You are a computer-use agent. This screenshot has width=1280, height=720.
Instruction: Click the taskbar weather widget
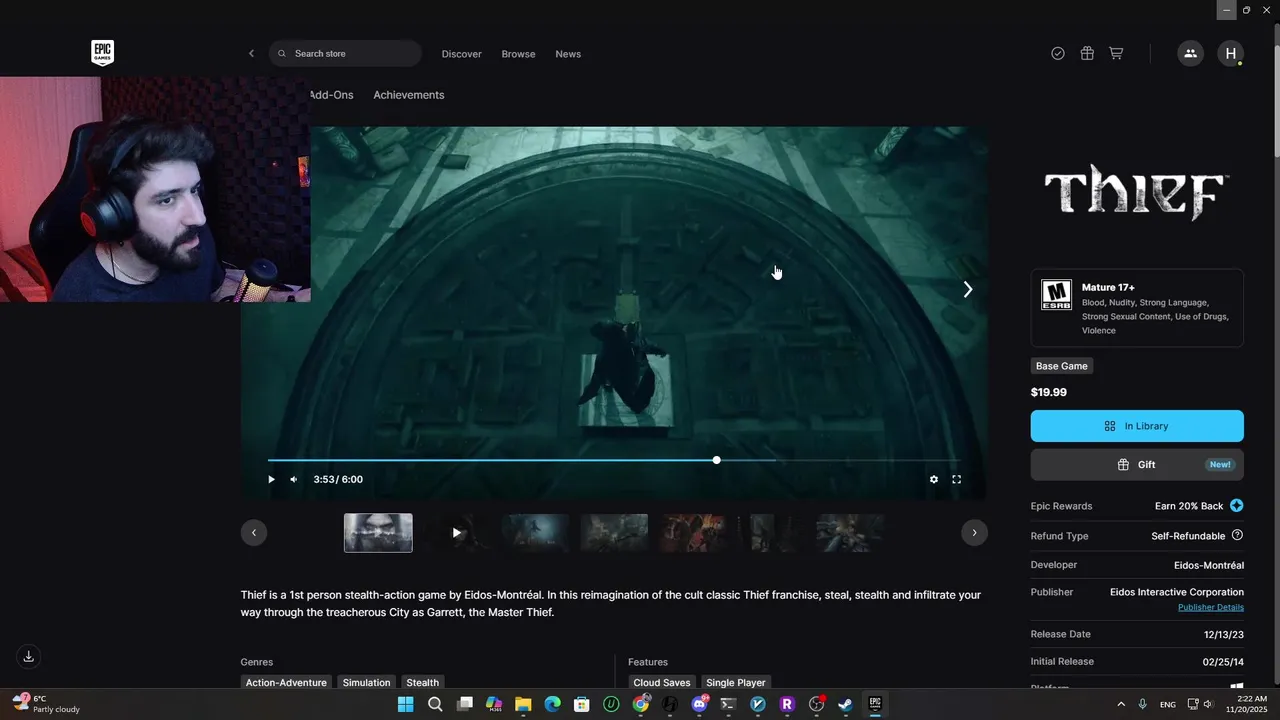46,704
